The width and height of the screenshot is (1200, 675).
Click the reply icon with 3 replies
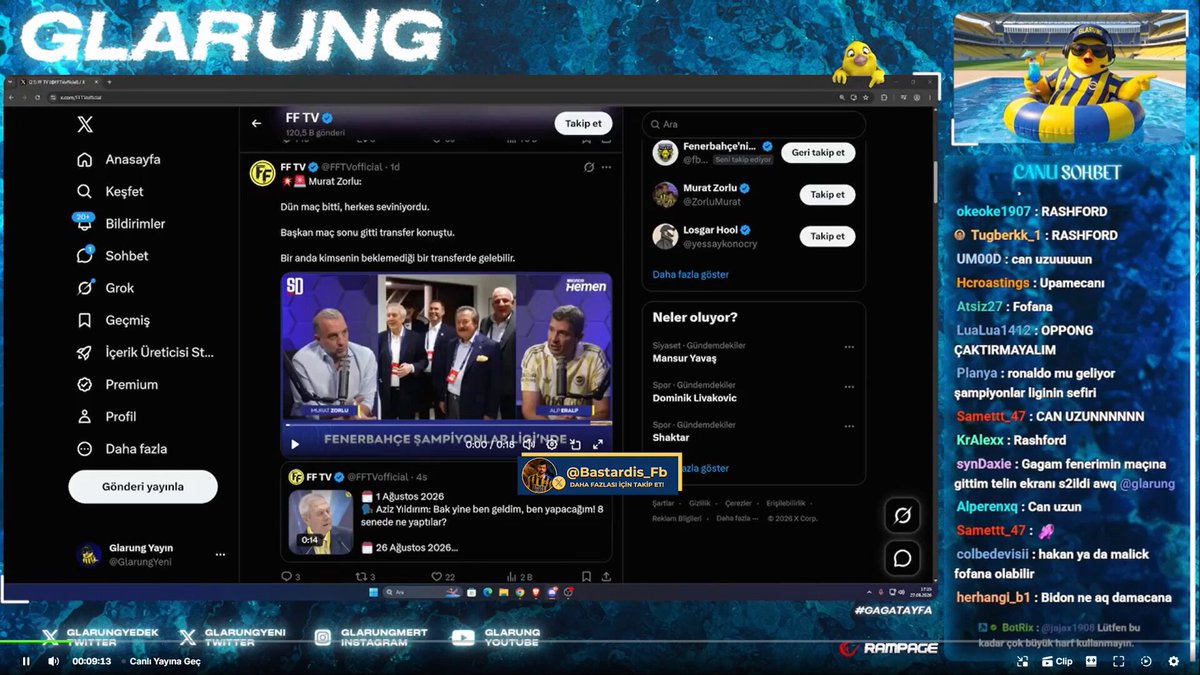pos(291,576)
